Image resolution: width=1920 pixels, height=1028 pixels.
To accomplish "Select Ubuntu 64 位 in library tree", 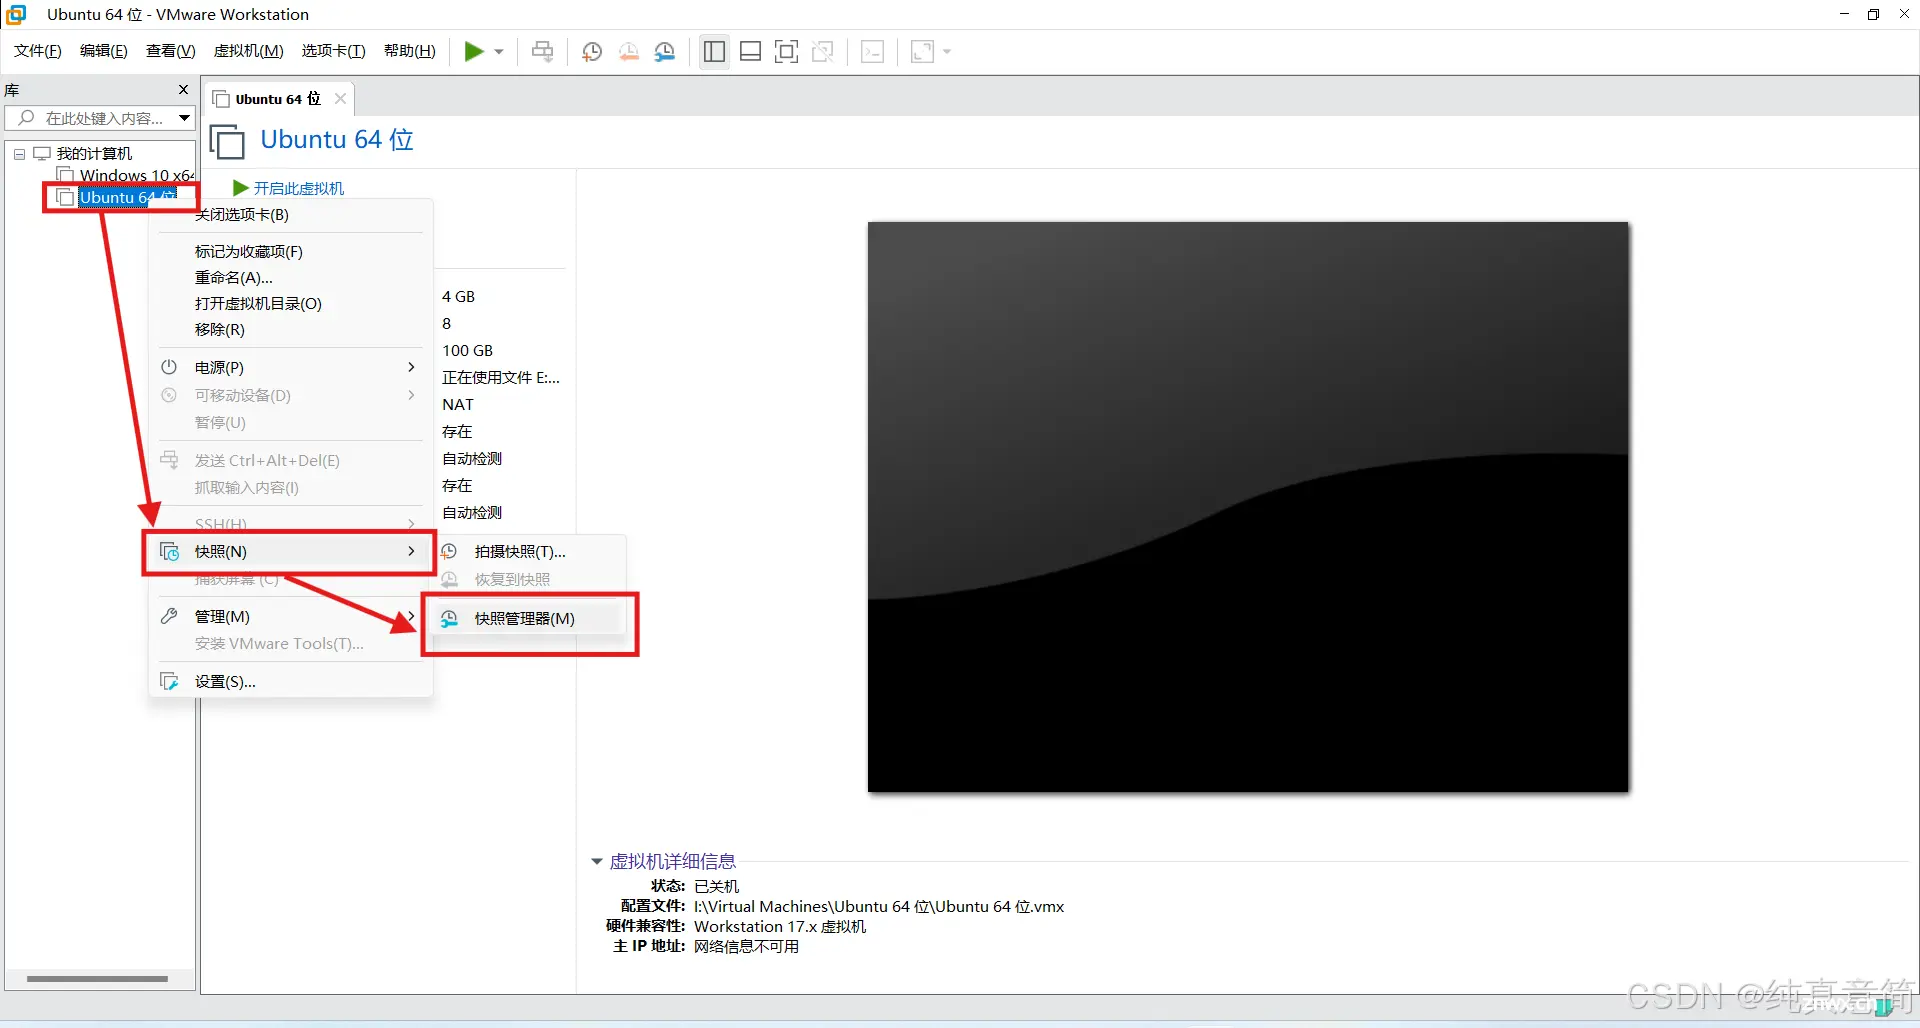I will click(127, 197).
